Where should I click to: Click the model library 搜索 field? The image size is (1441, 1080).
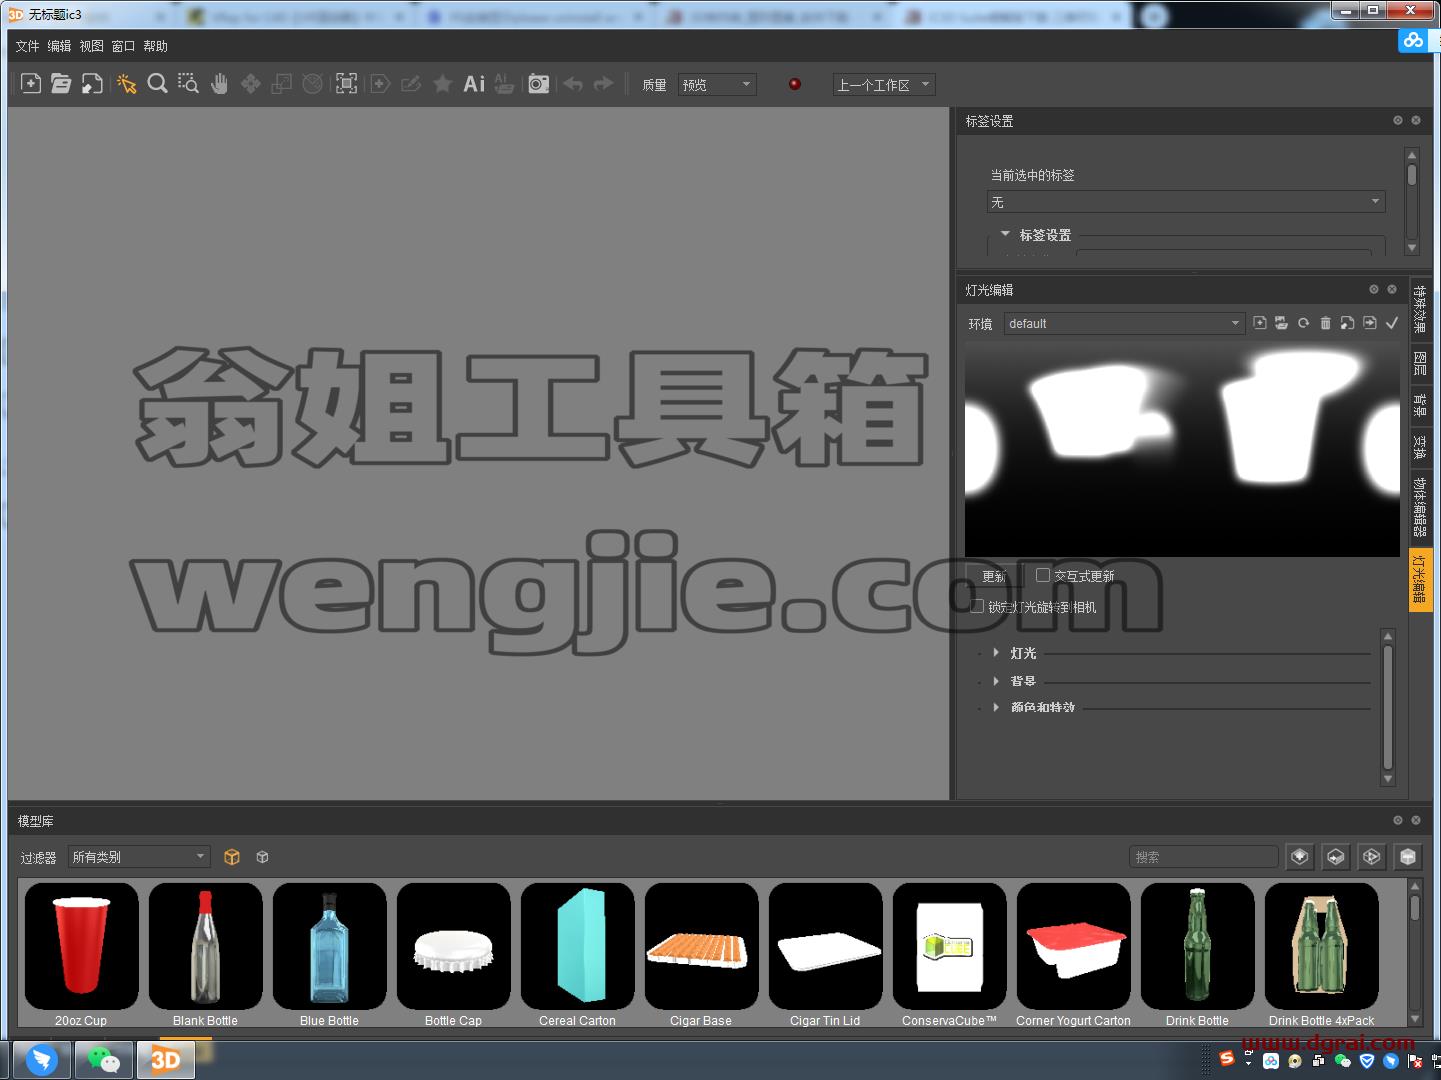[x=1204, y=857]
